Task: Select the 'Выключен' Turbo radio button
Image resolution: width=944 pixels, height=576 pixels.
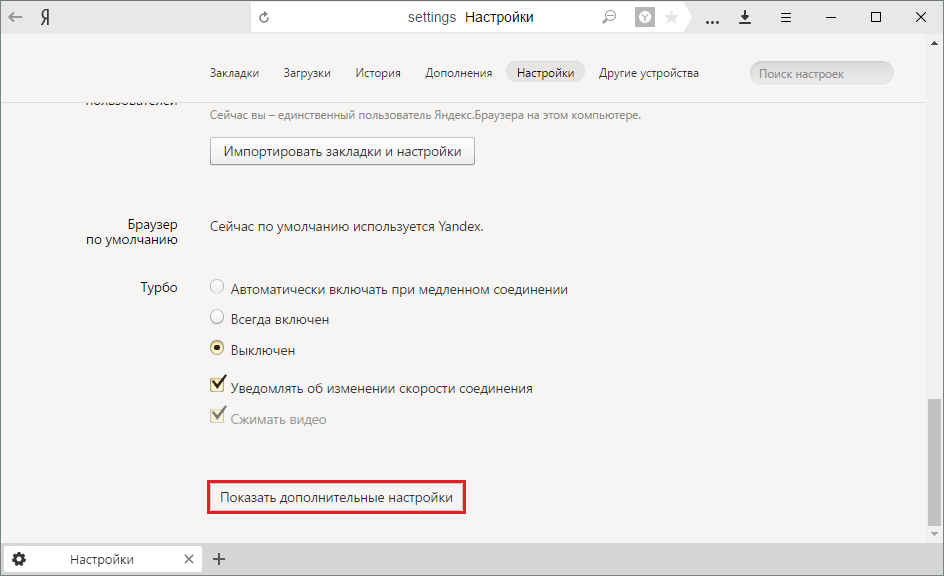Action: coord(217,349)
